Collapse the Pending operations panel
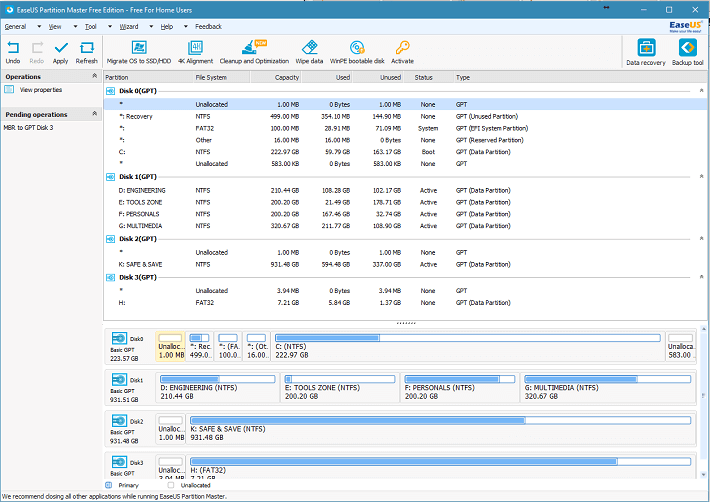The width and height of the screenshot is (710, 502). point(95,114)
